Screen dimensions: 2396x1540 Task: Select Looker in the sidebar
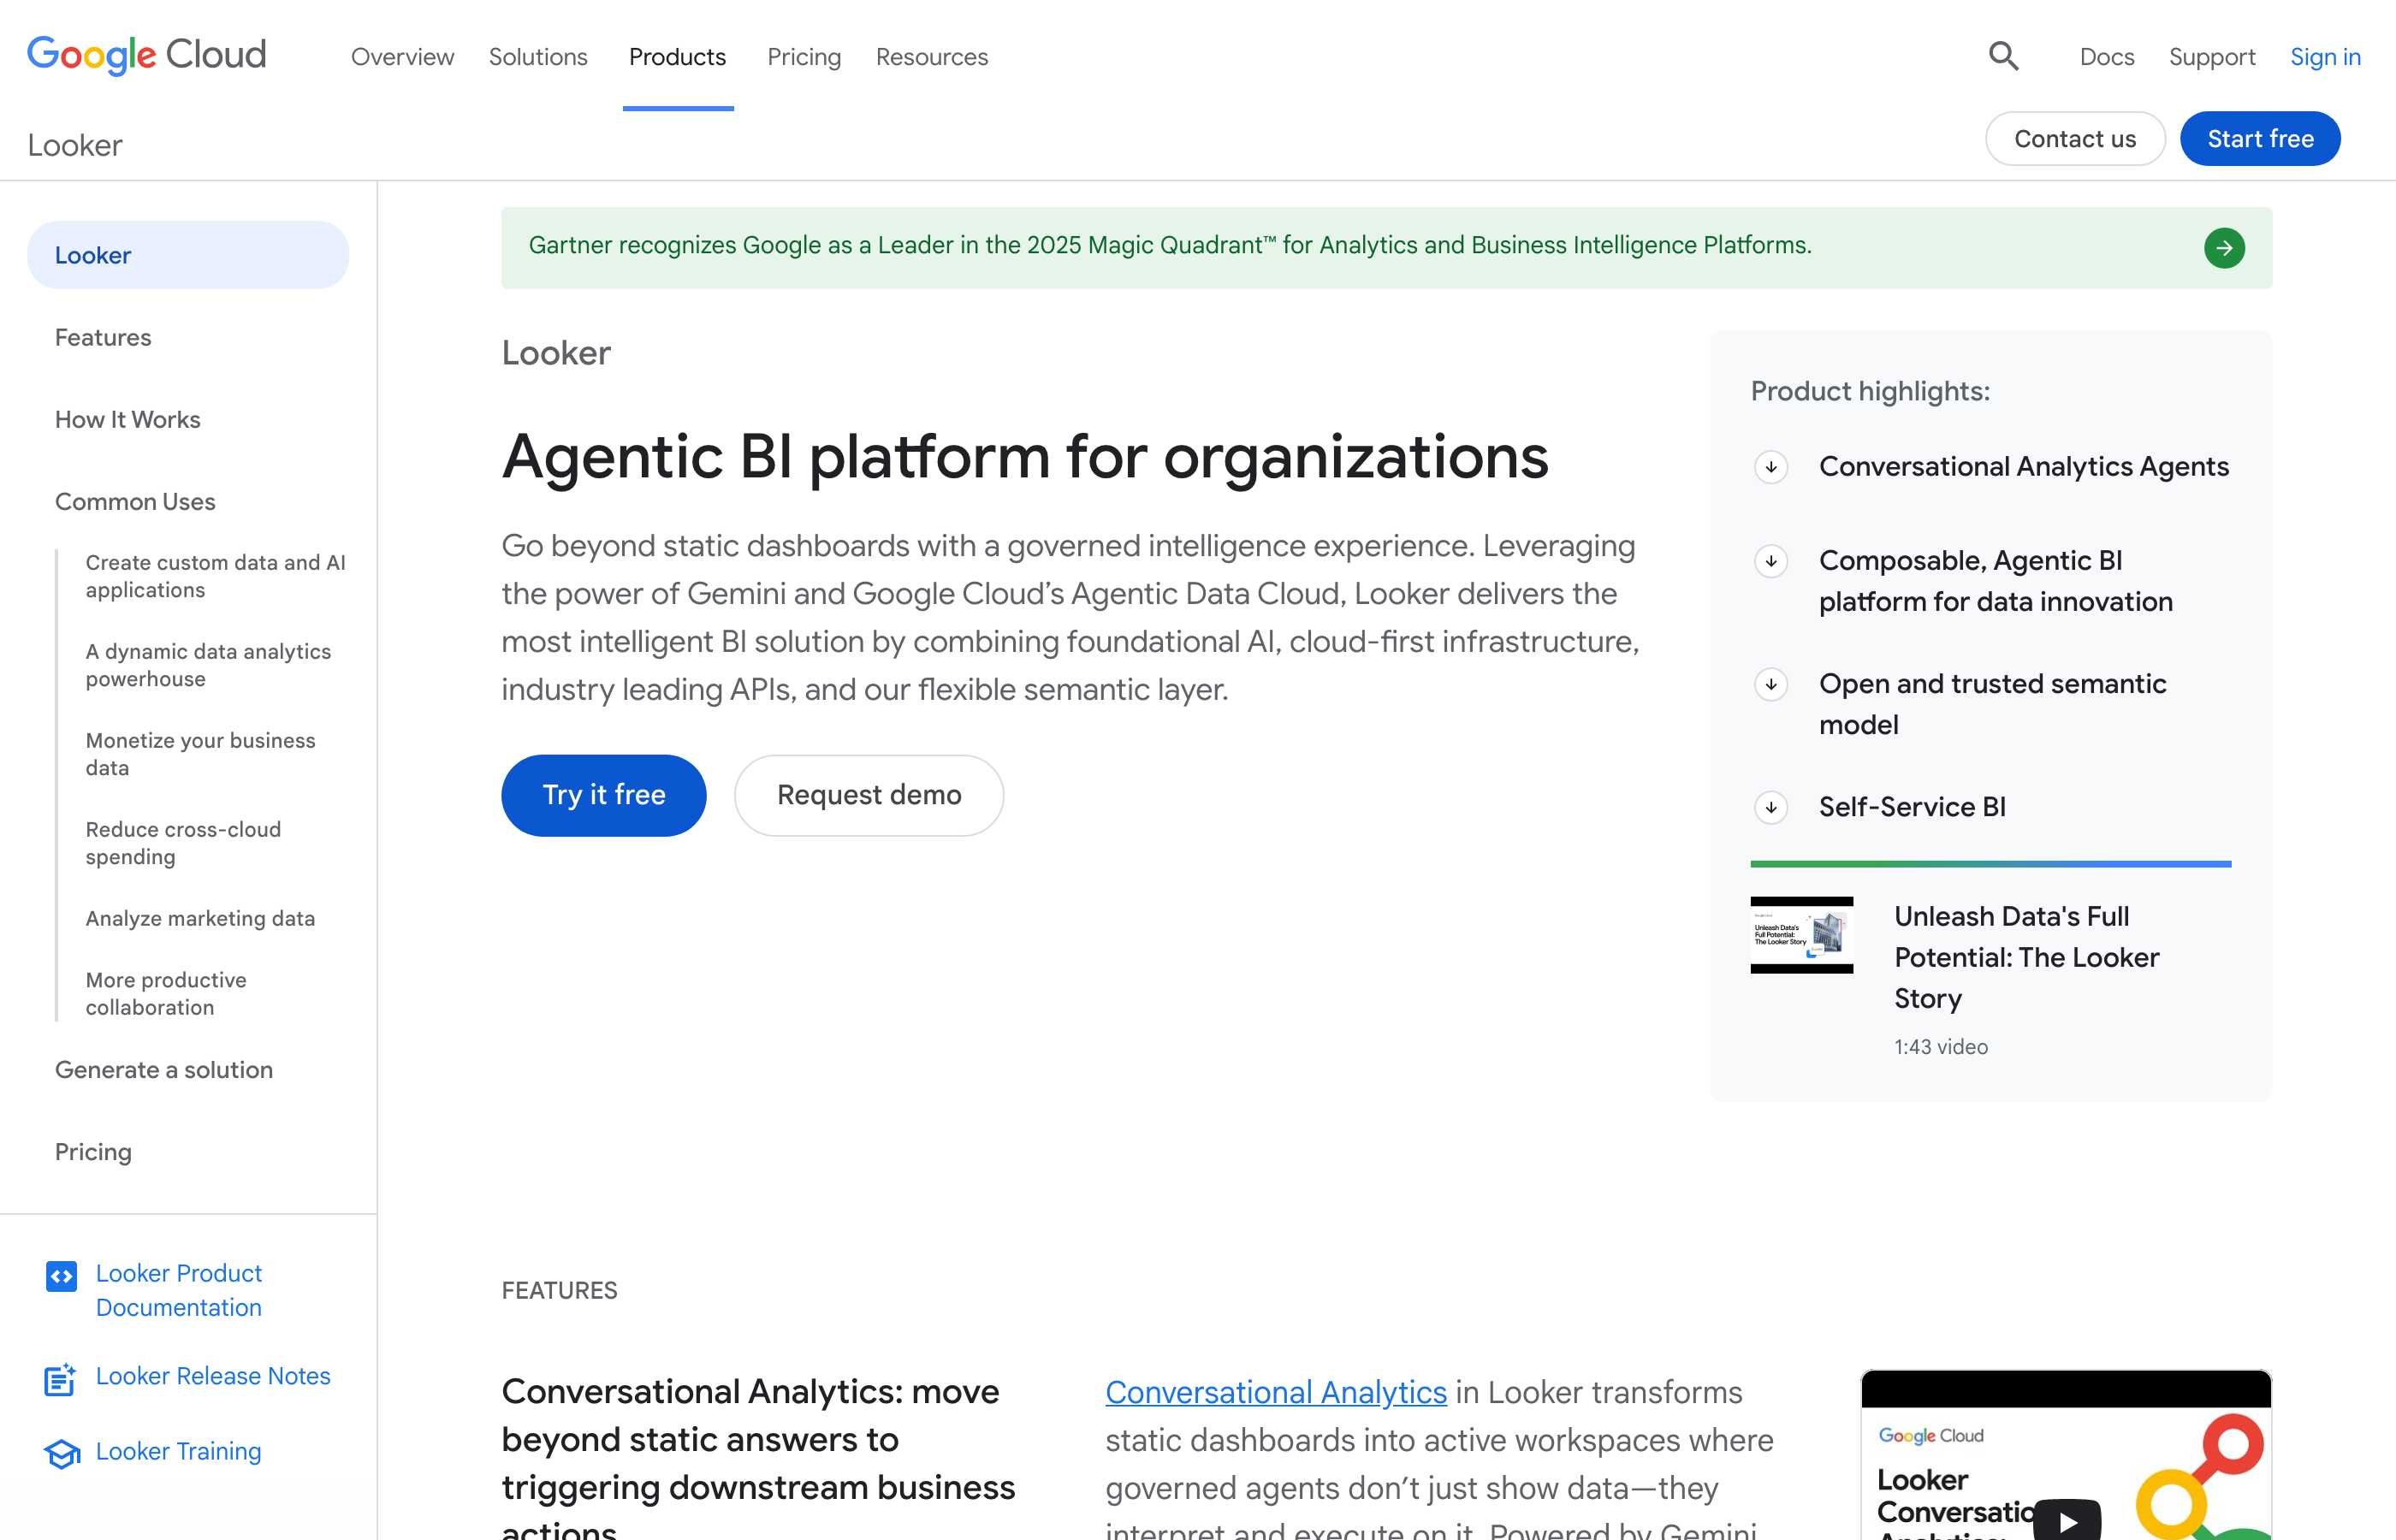188,255
